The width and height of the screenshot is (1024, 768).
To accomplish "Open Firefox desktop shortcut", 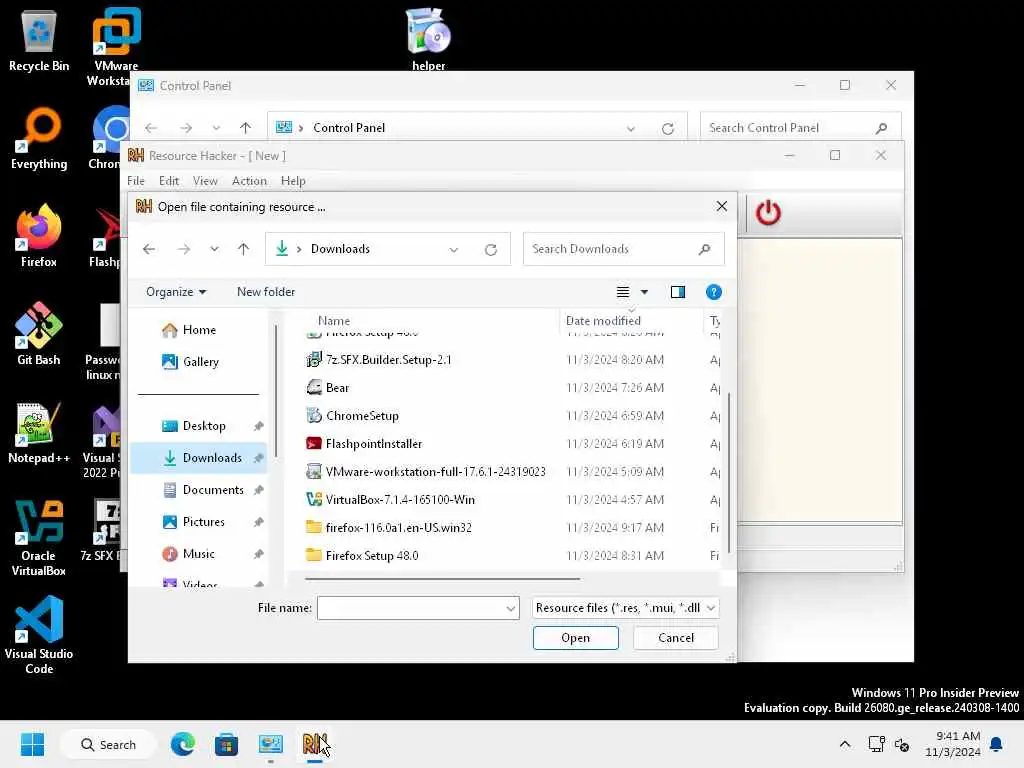I will [x=39, y=236].
